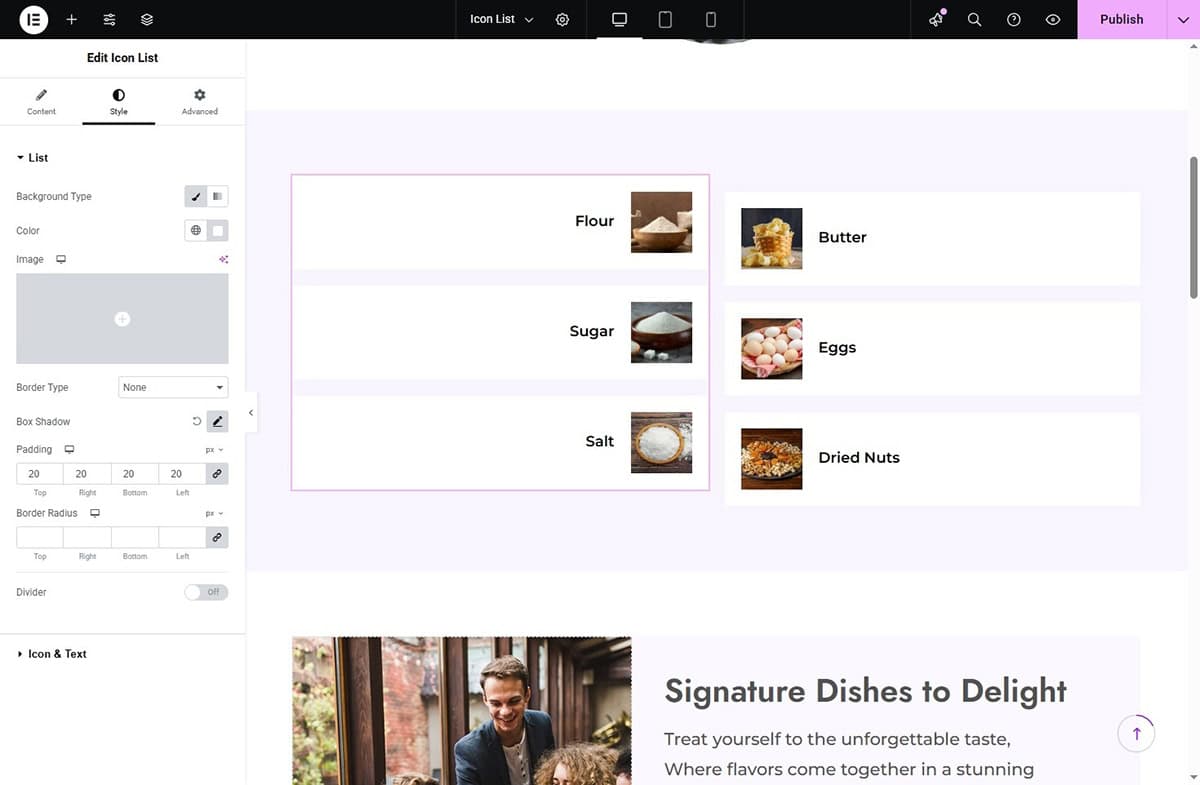This screenshot has width=1200, height=785.
Task: Open Site Settings sliders icon
Action: [109, 19]
